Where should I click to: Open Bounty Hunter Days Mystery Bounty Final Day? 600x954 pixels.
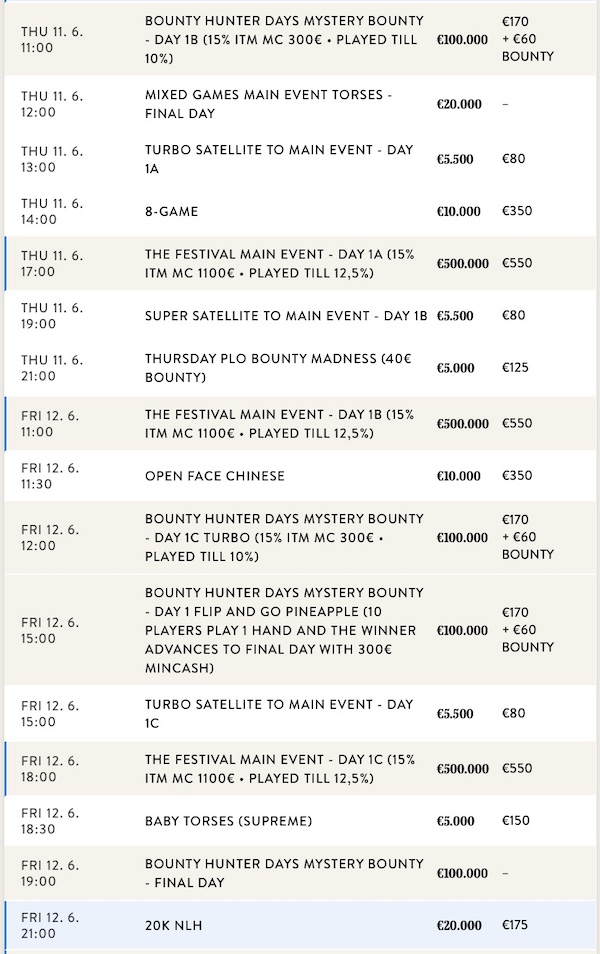(x=300, y=873)
